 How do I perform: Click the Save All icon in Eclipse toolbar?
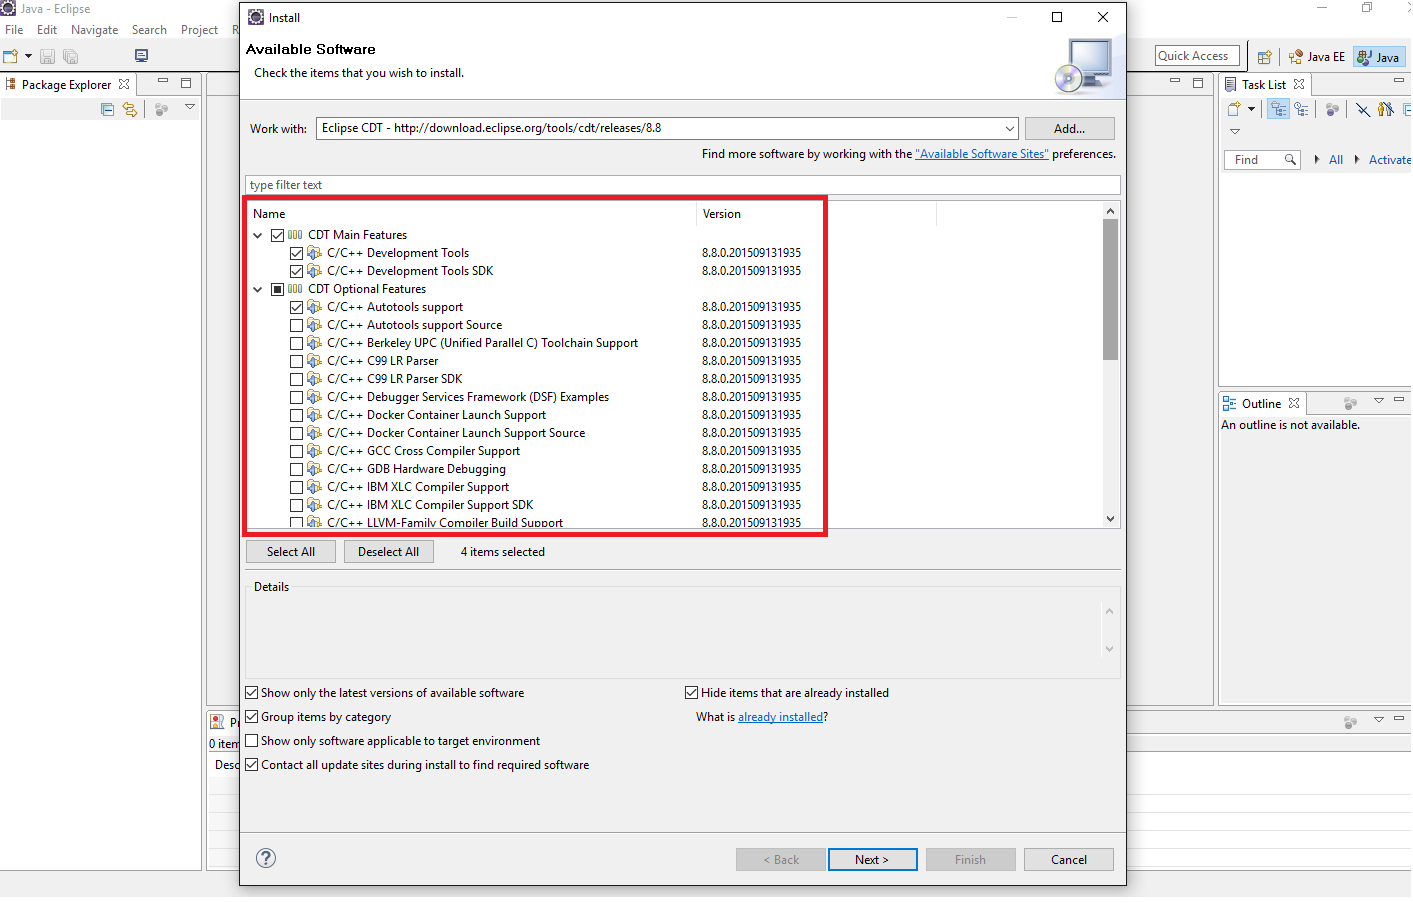click(x=70, y=56)
